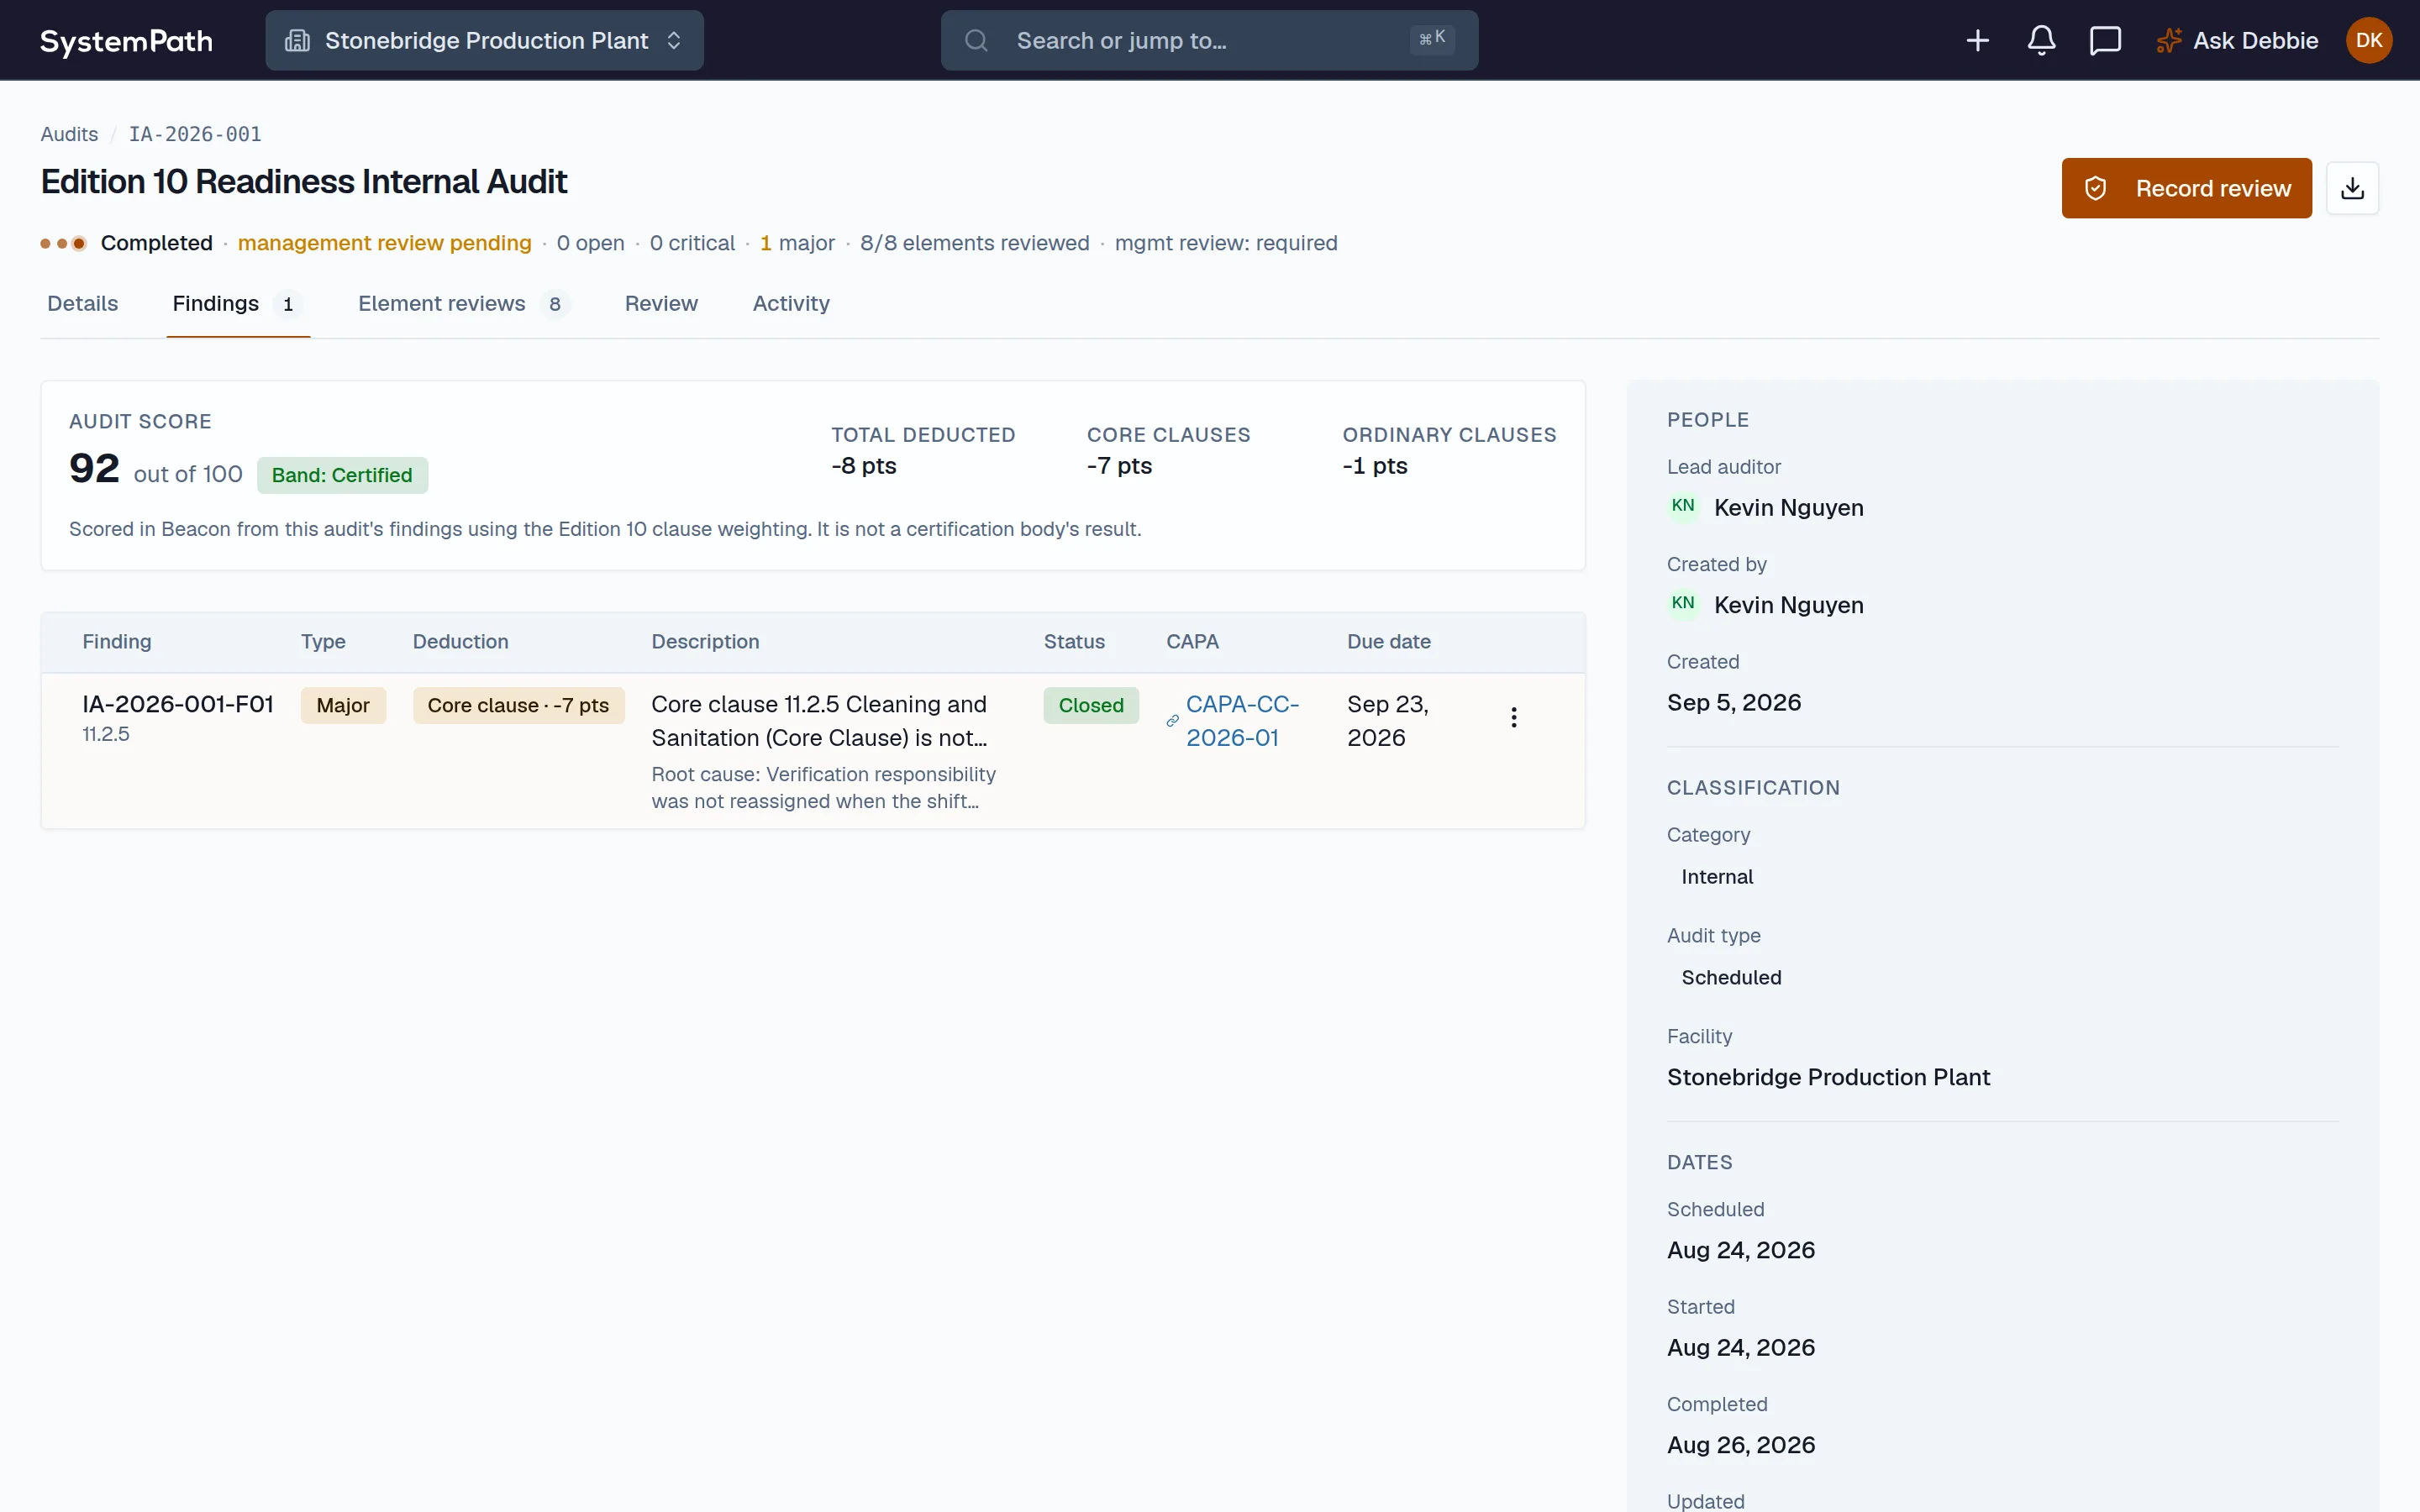Click the Core clause -7 pts badge
The image size is (2420, 1512).
pos(518,705)
